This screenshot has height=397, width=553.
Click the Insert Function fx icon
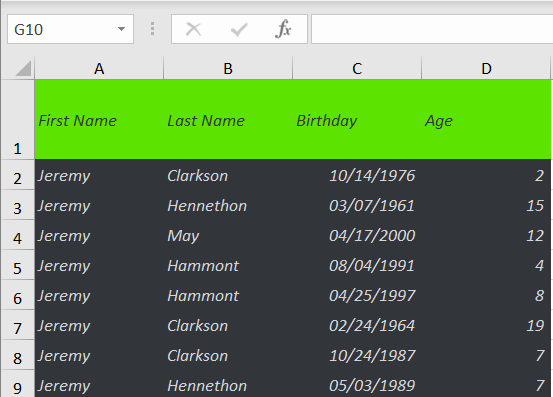(283, 29)
